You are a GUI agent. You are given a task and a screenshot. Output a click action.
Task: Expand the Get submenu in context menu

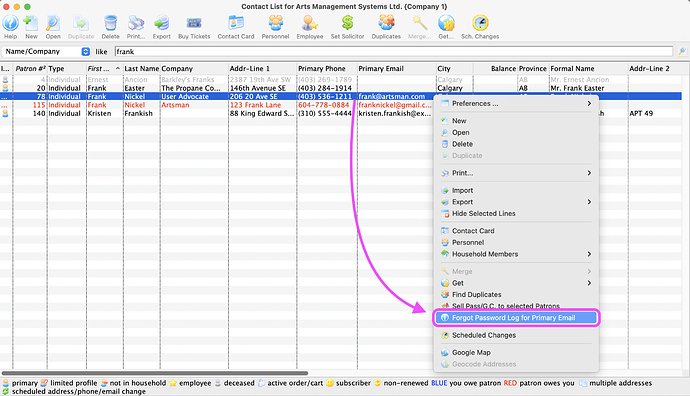coord(516,283)
